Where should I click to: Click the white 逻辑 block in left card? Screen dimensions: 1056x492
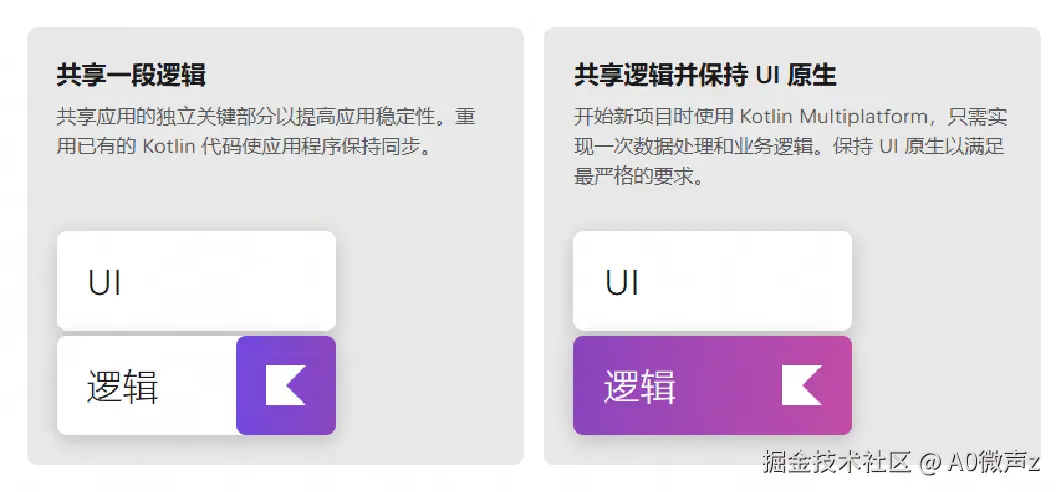click(x=147, y=386)
